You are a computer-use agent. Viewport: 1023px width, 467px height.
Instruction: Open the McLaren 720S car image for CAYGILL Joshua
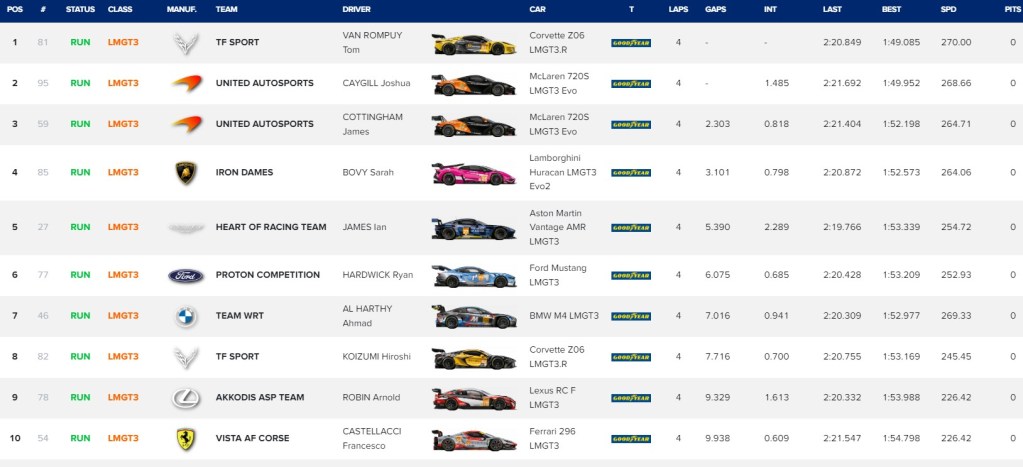click(474, 85)
